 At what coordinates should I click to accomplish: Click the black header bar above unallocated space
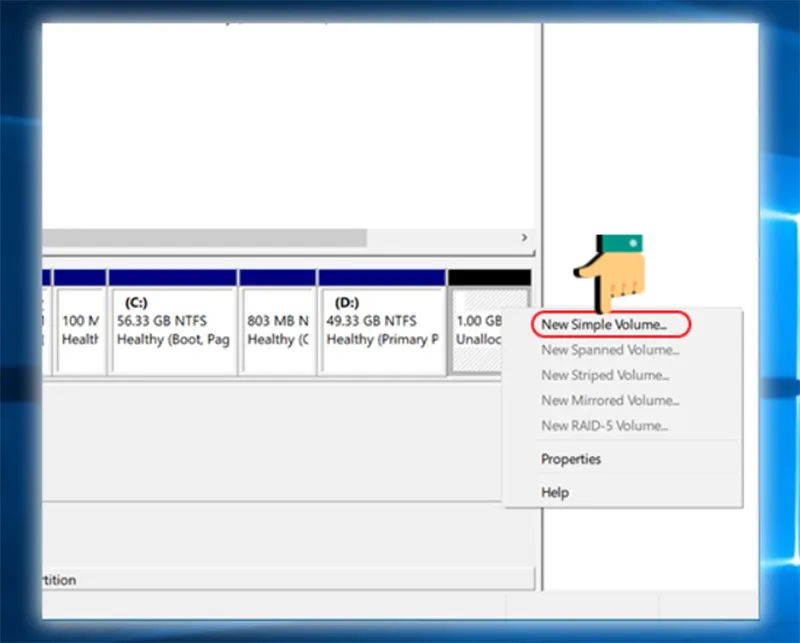489,278
